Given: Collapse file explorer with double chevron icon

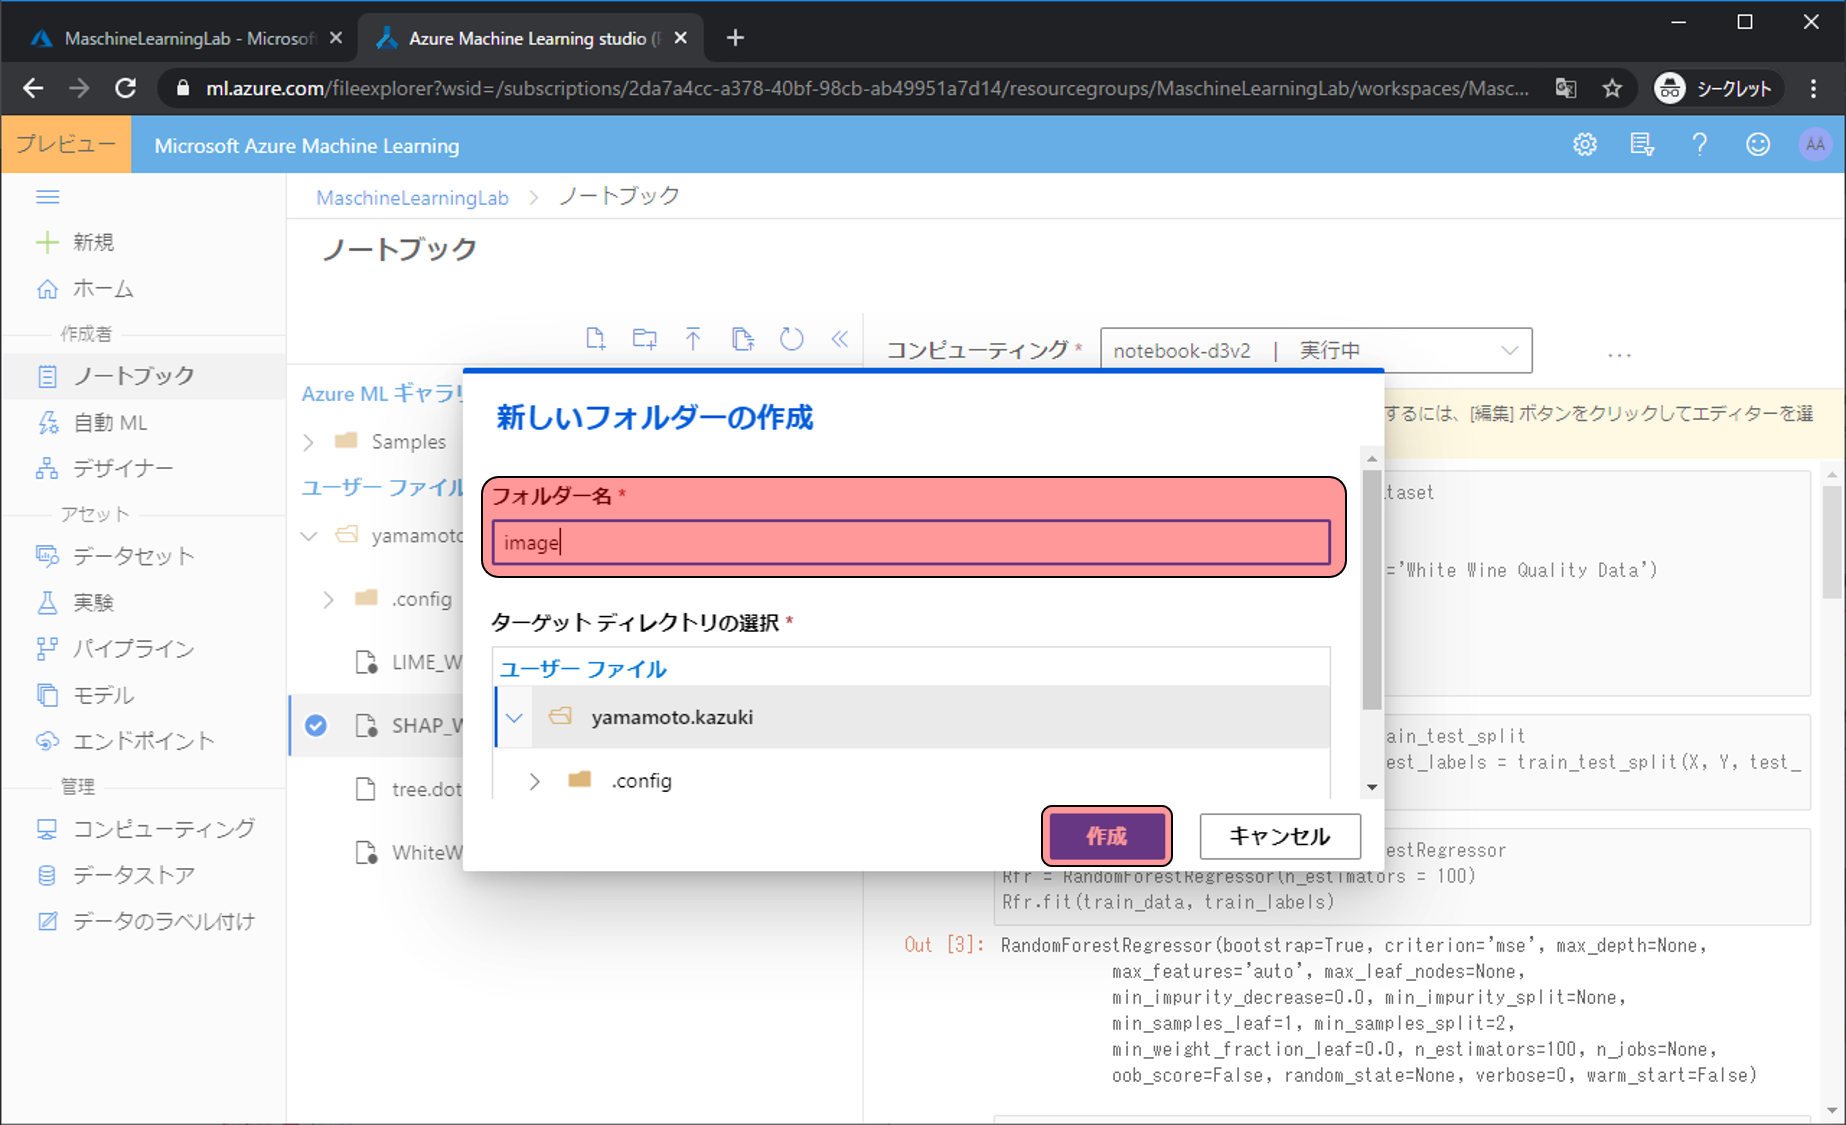Looking at the screenshot, I should coord(839,339).
